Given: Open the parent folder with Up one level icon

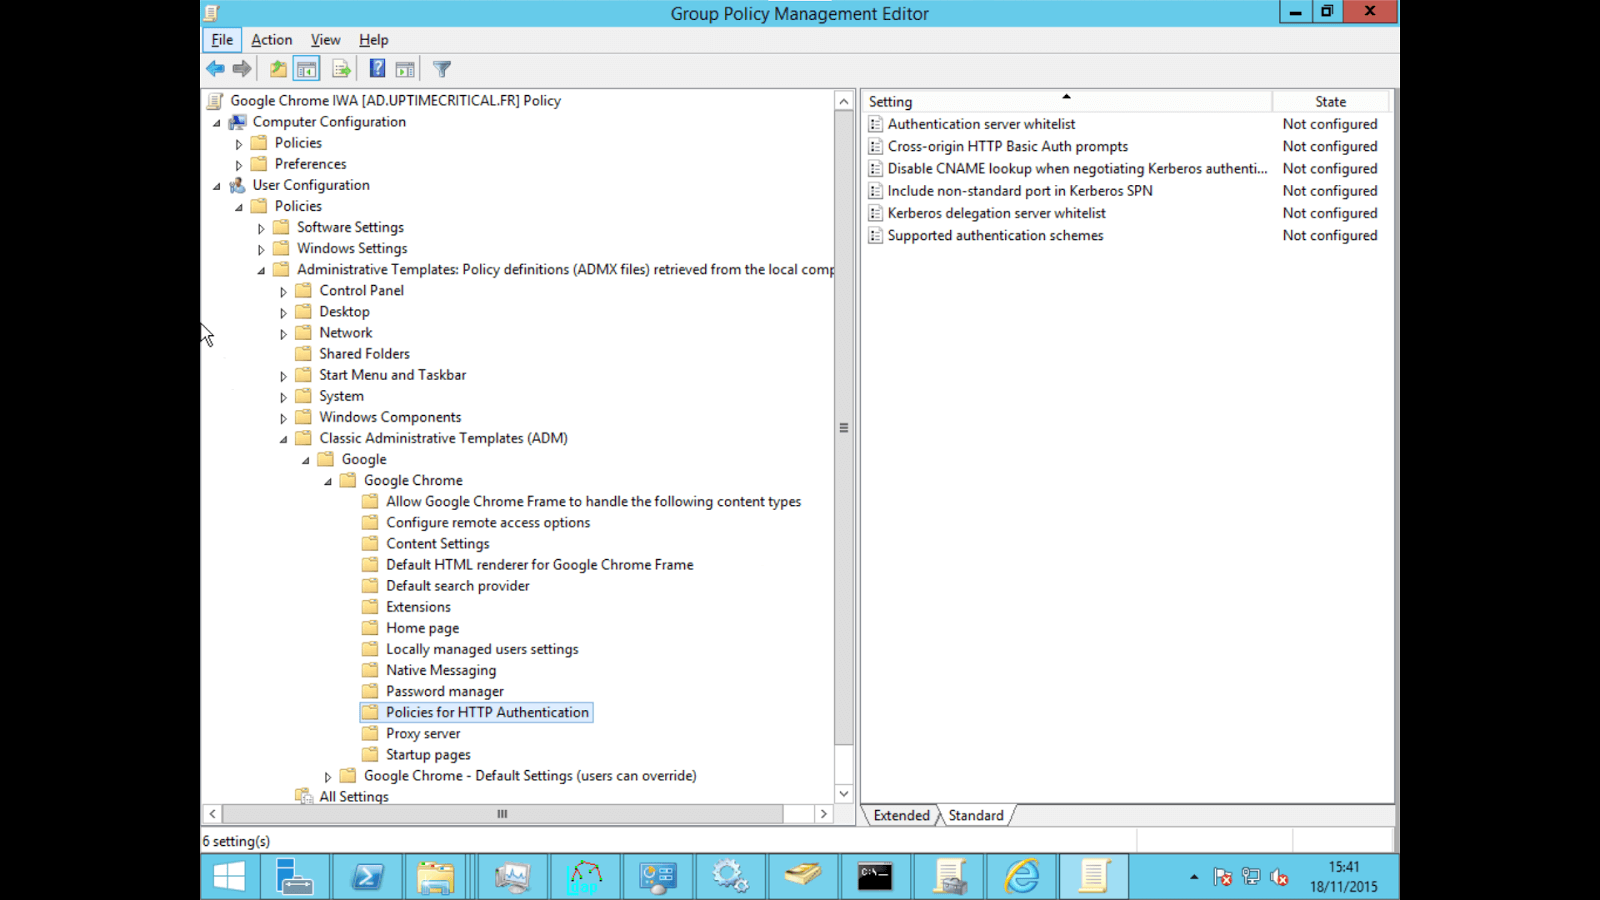Looking at the screenshot, I should (x=277, y=68).
